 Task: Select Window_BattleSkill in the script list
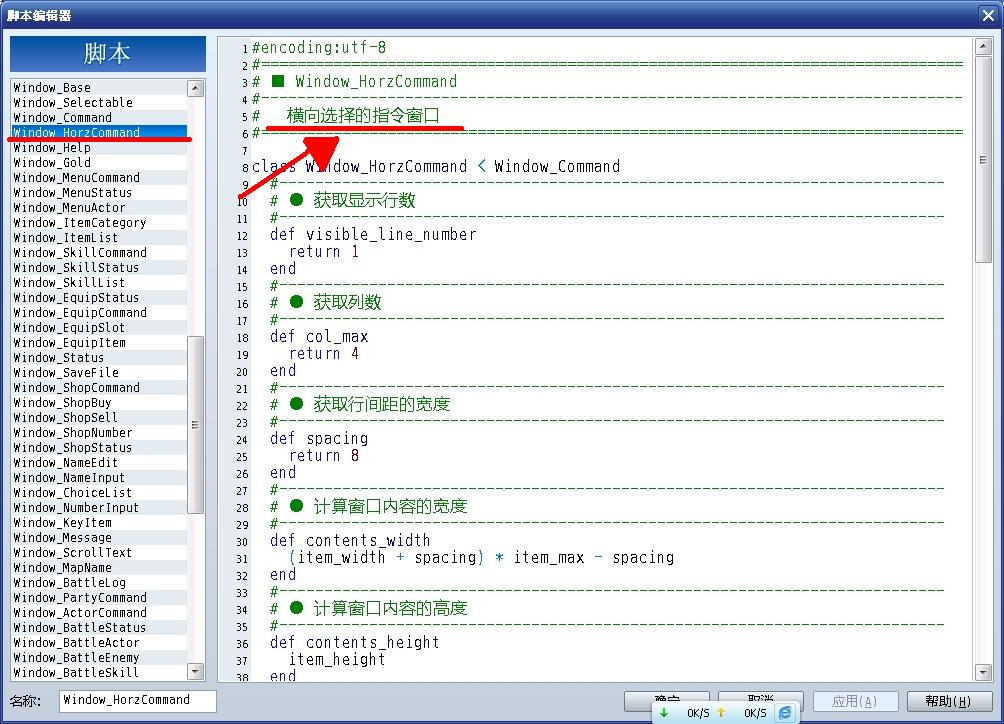click(x=99, y=672)
